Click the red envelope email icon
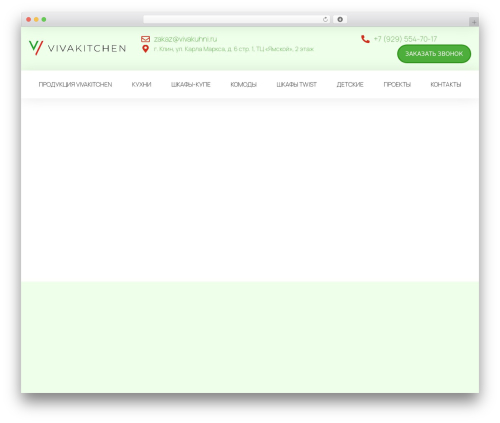This screenshot has height=423, width=500. (145, 39)
